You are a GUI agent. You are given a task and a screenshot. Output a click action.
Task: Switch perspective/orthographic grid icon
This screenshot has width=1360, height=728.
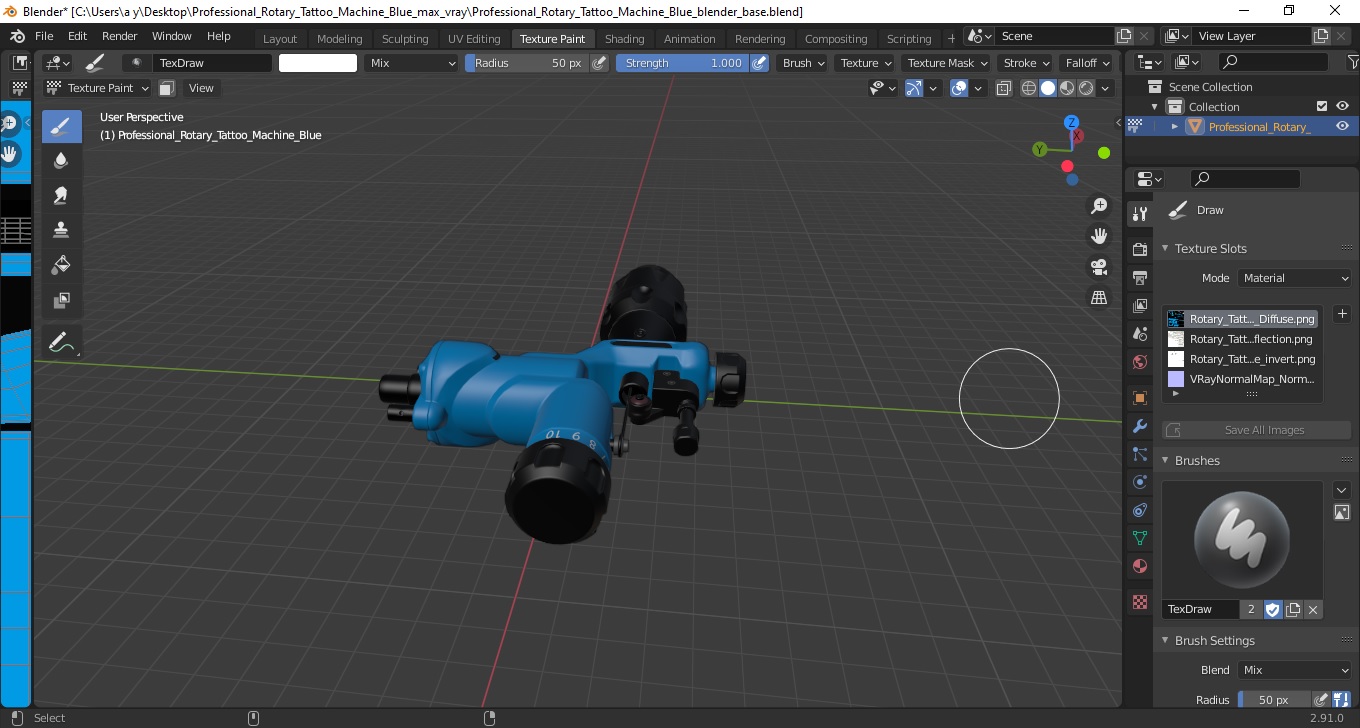click(1099, 297)
